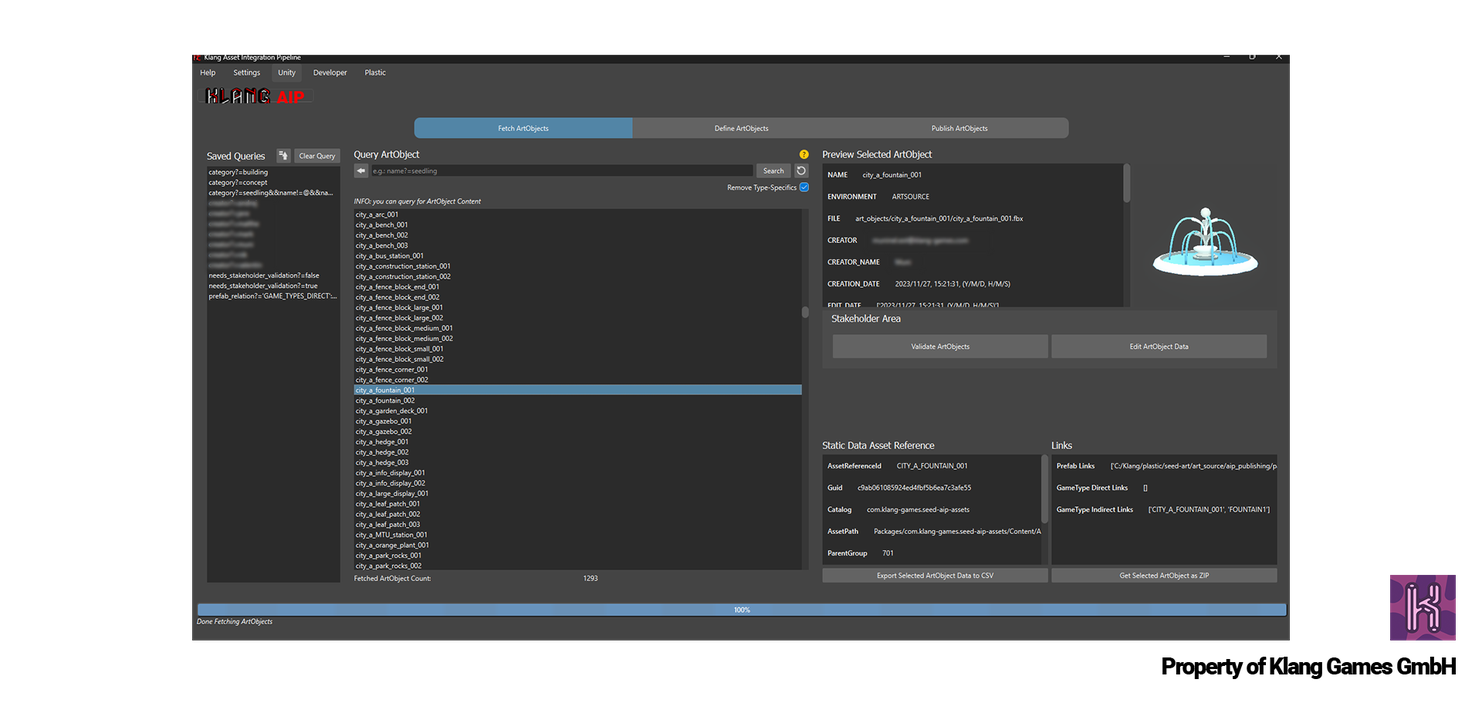Click the 100% progress bar
1482x703 pixels.
(741, 609)
